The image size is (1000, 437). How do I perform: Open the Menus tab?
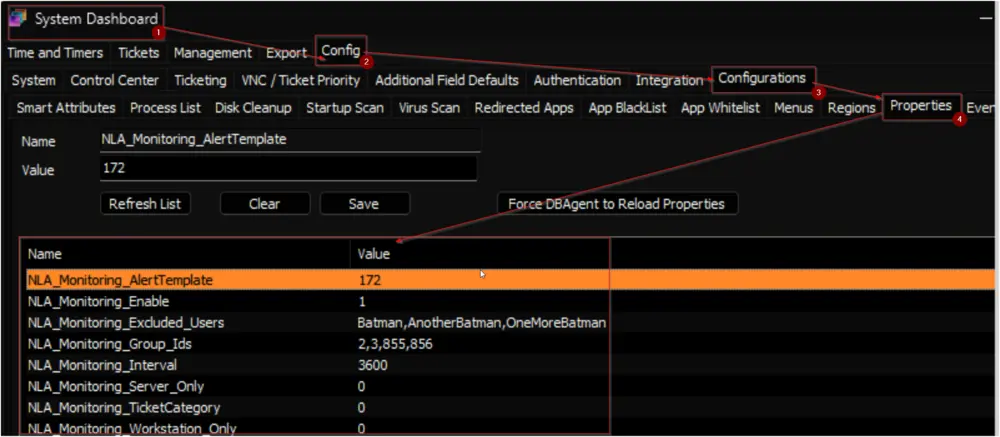793,108
